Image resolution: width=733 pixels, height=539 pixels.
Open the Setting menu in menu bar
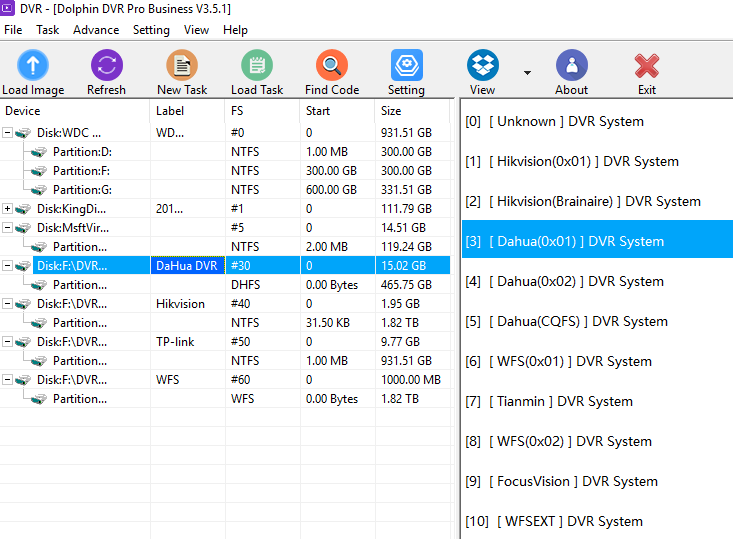coord(151,30)
